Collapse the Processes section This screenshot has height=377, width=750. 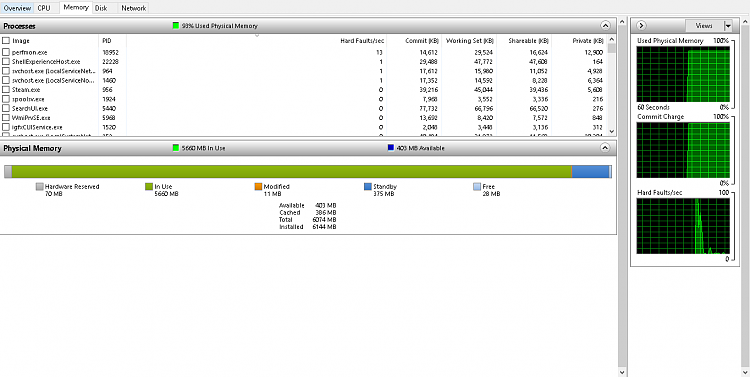[x=605, y=26]
